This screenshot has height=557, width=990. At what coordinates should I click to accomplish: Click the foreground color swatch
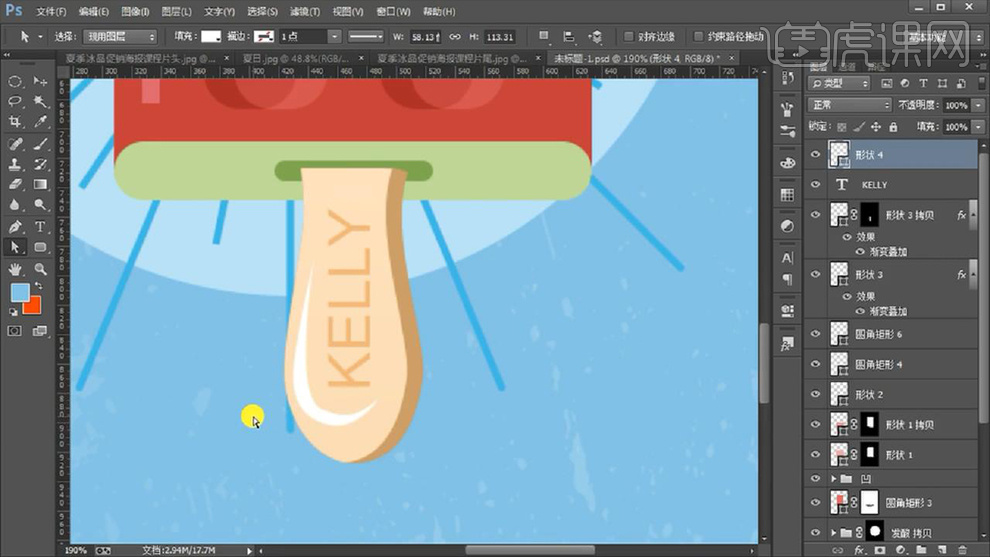click(19, 292)
